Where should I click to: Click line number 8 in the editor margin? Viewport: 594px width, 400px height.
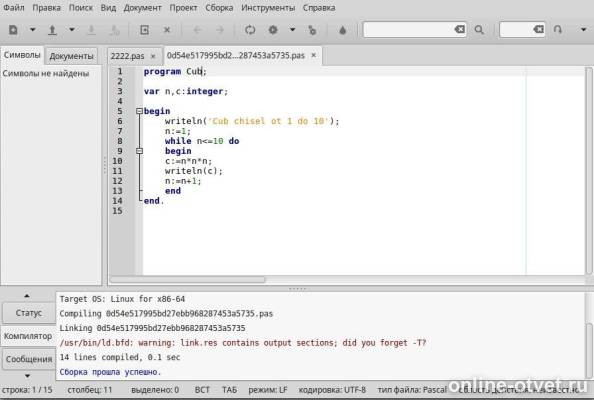120,141
